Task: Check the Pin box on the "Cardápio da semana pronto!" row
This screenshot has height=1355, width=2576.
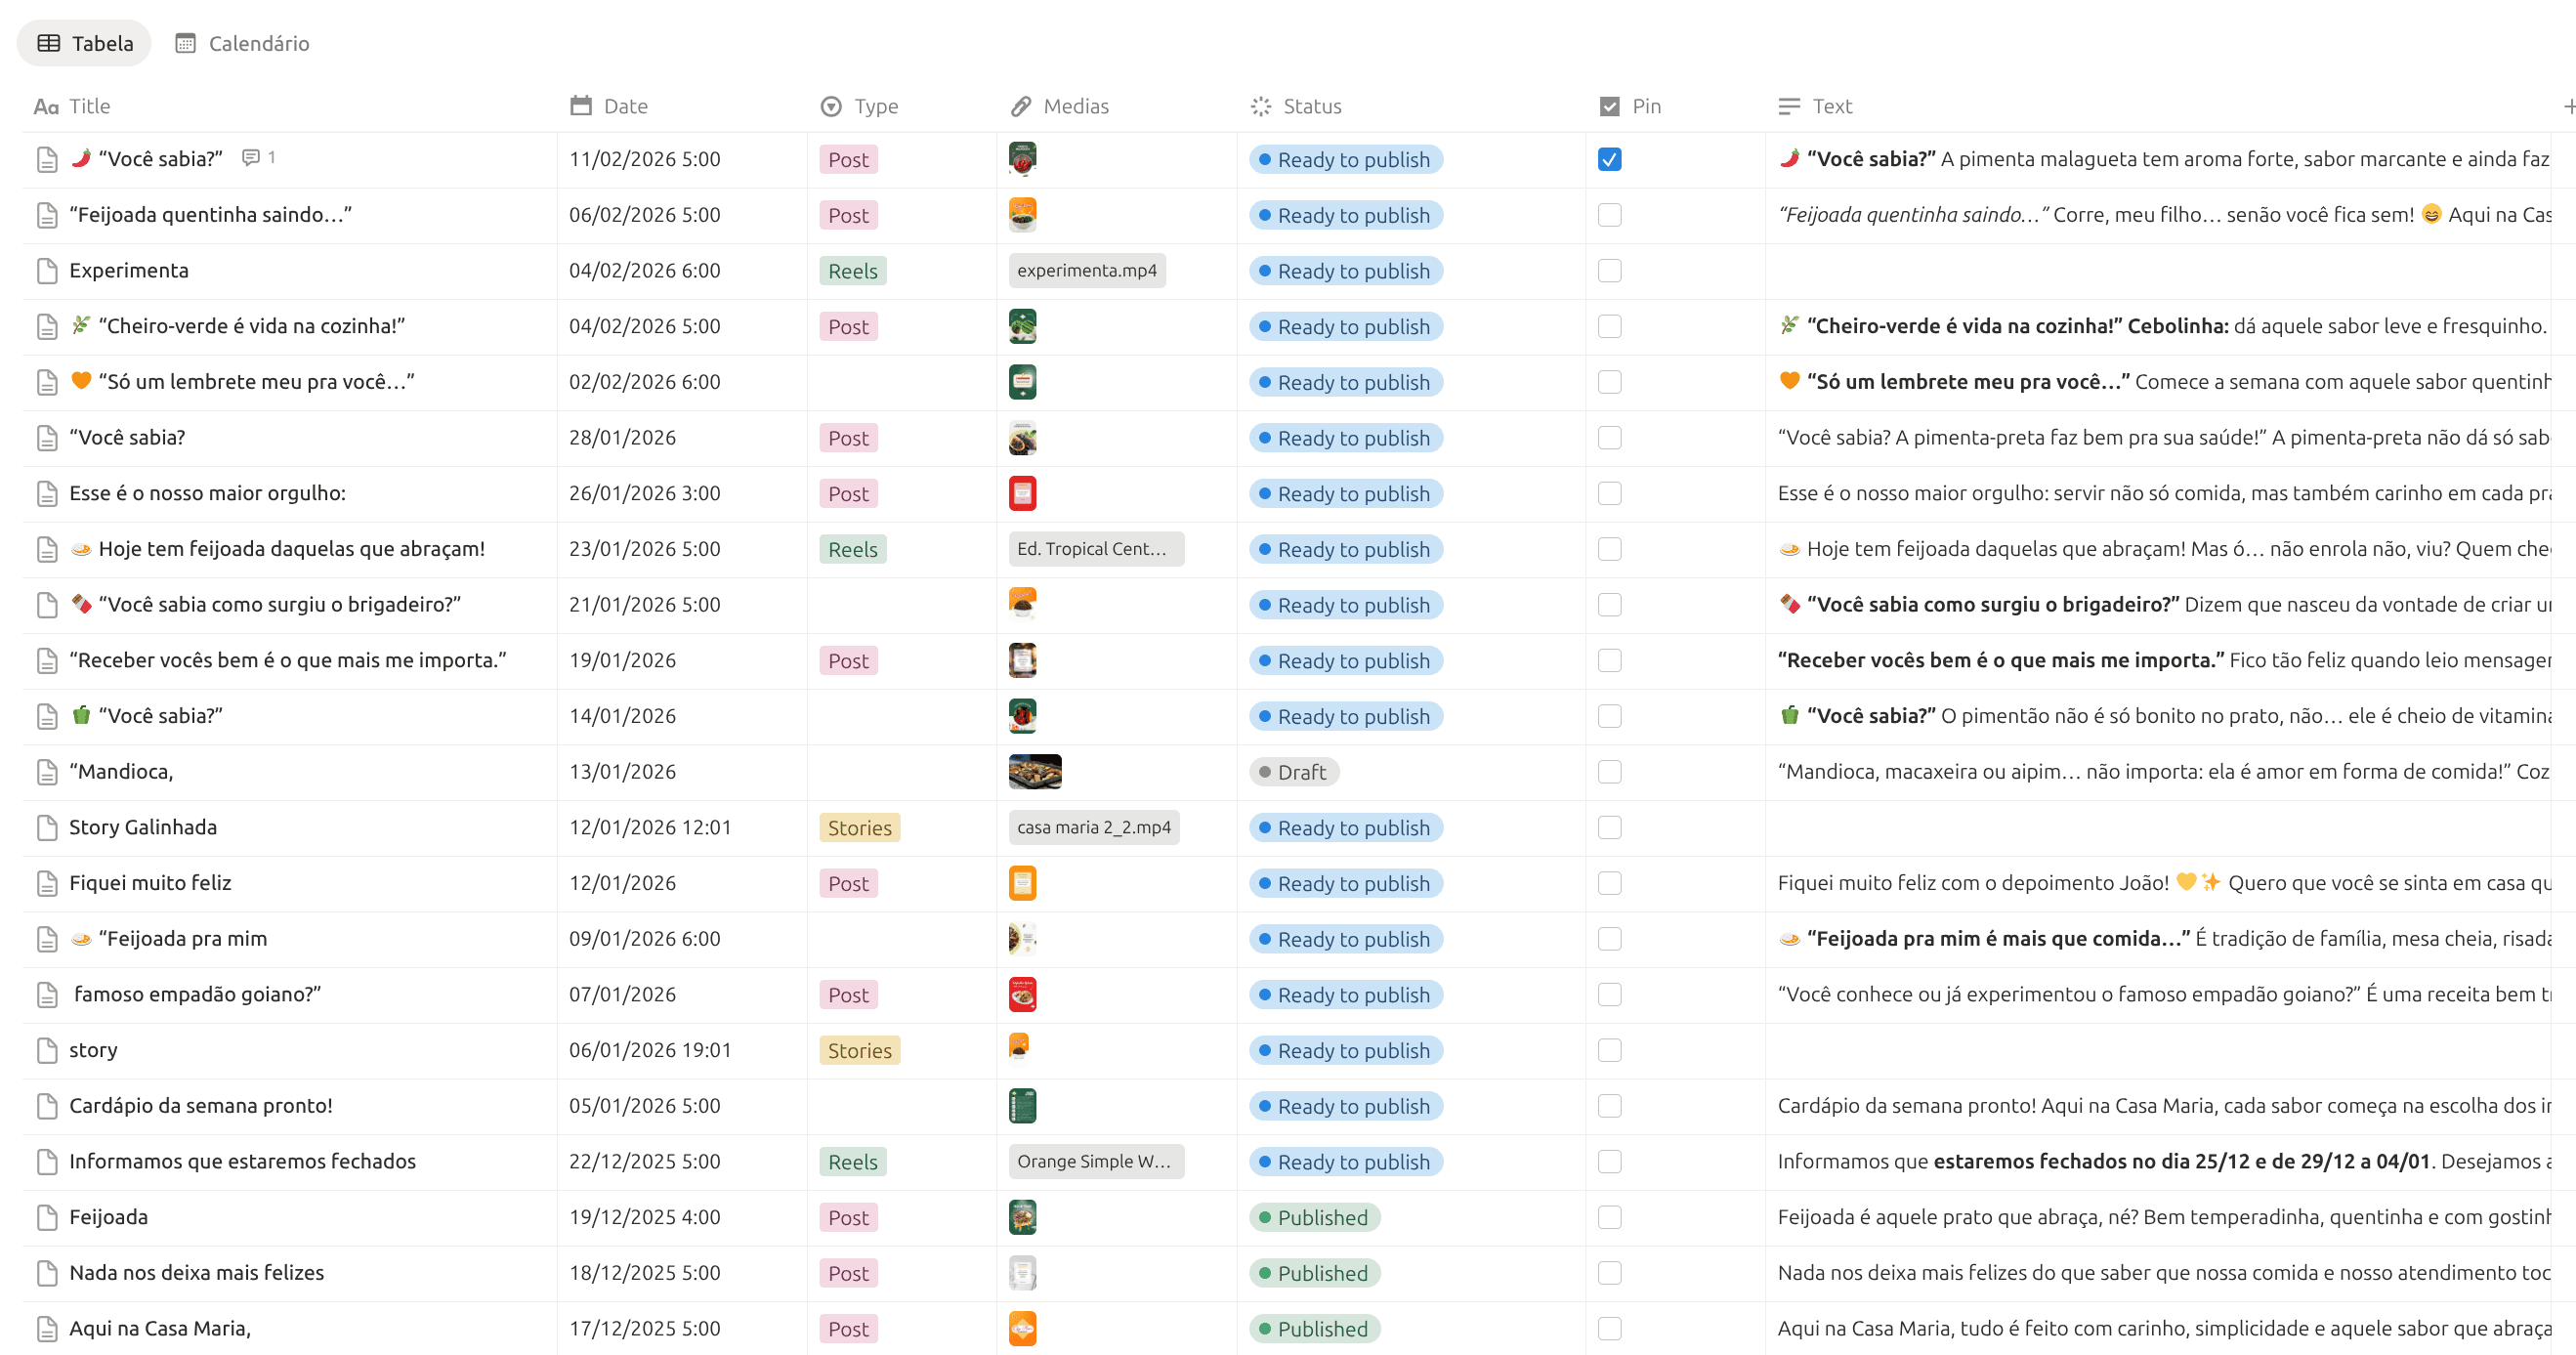Action: [x=1609, y=1106]
